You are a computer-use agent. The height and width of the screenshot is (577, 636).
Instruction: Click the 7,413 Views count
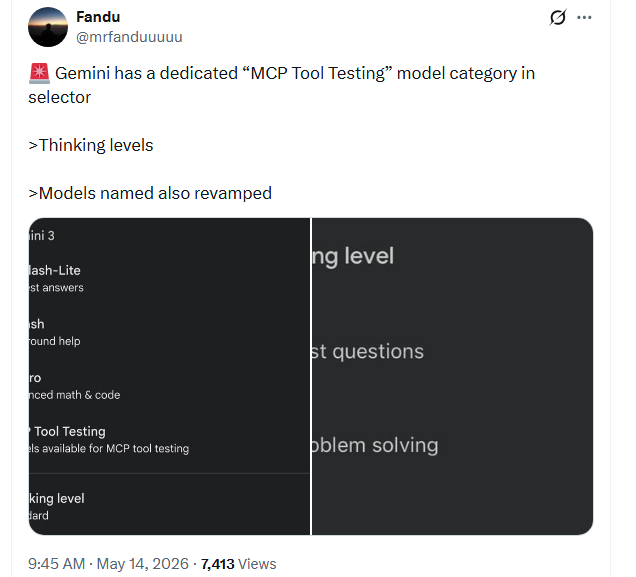coord(238,564)
